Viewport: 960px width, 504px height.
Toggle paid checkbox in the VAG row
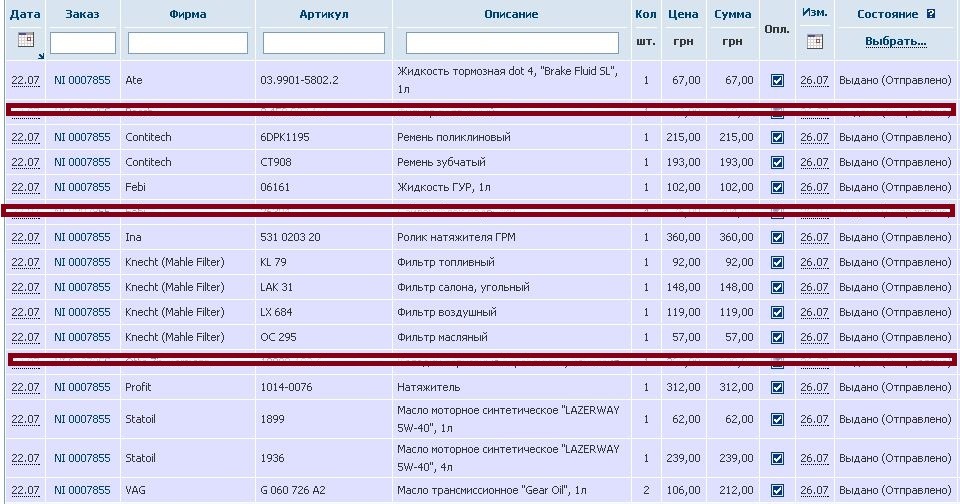click(777, 491)
